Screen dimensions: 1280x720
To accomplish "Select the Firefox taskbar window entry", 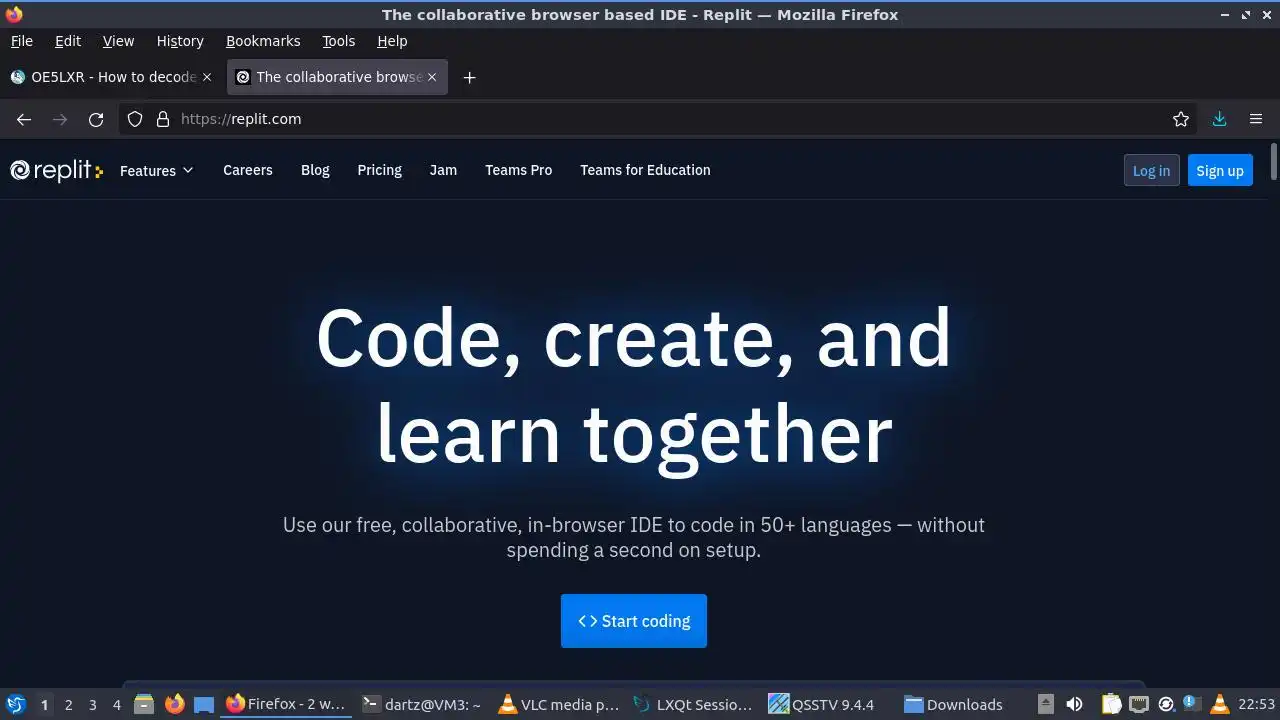I will click(x=286, y=704).
